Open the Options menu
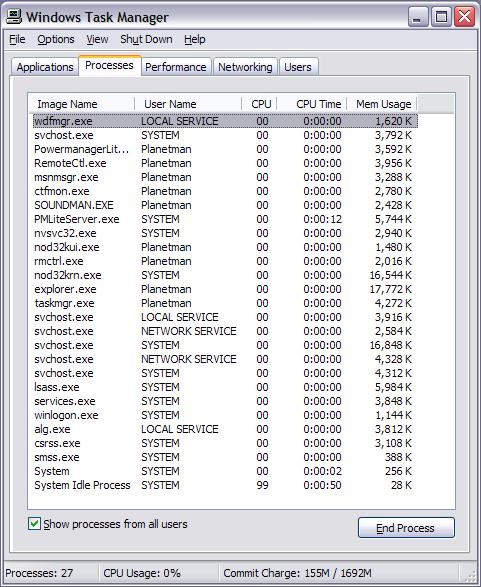This screenshot has height=587, width=481. 56,39
